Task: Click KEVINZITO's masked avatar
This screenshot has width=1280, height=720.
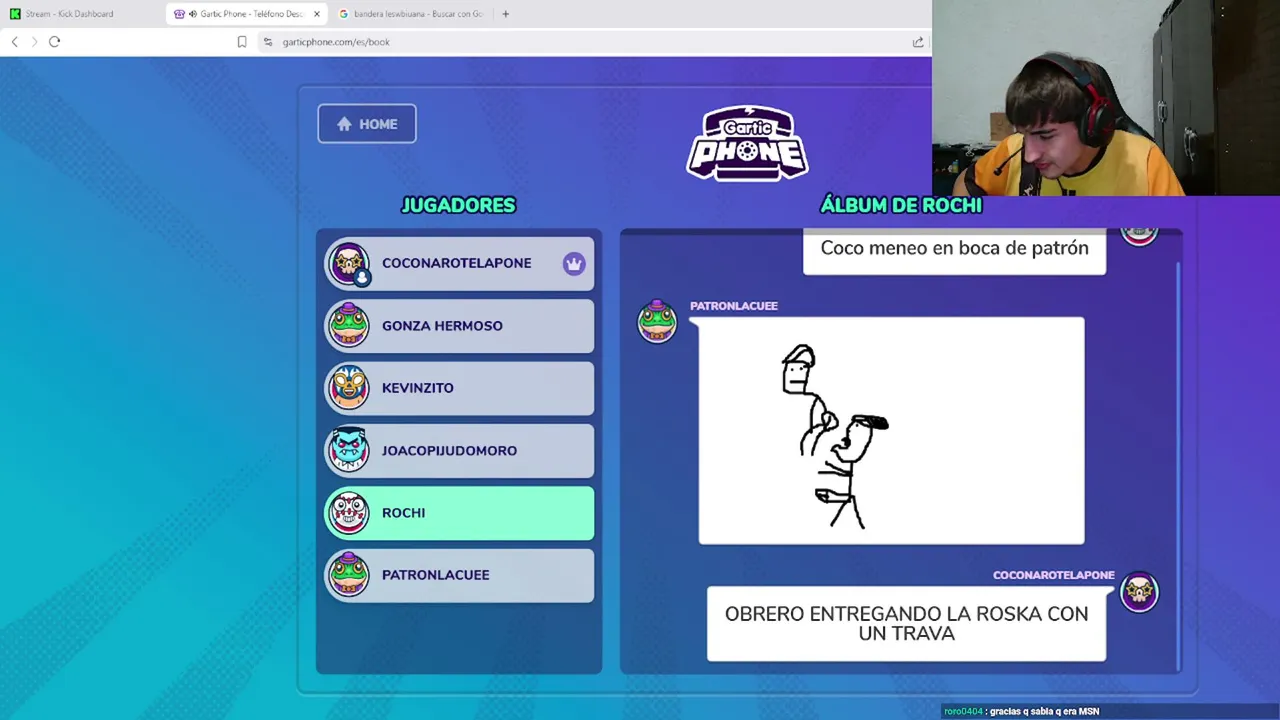Action: (x=349, y=388)
